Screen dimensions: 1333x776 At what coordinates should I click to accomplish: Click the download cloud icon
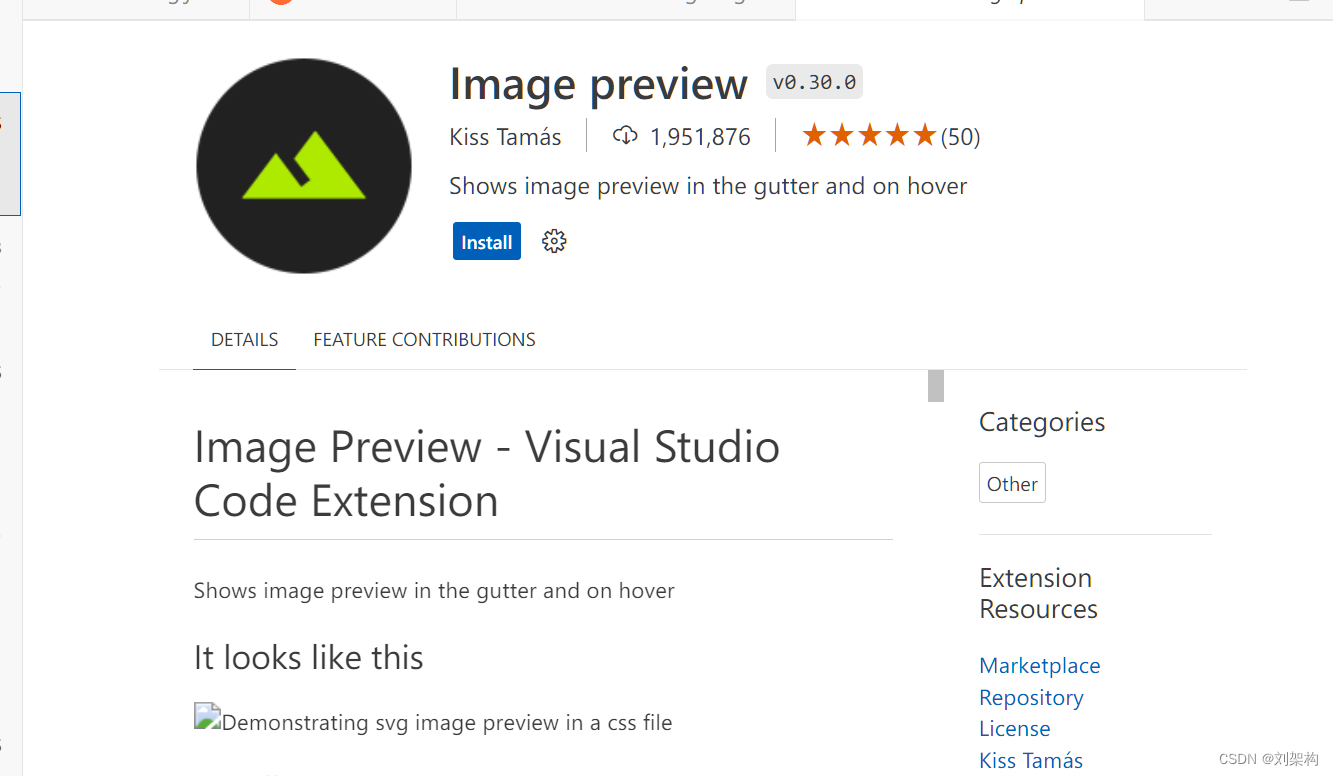coord(625,135)
